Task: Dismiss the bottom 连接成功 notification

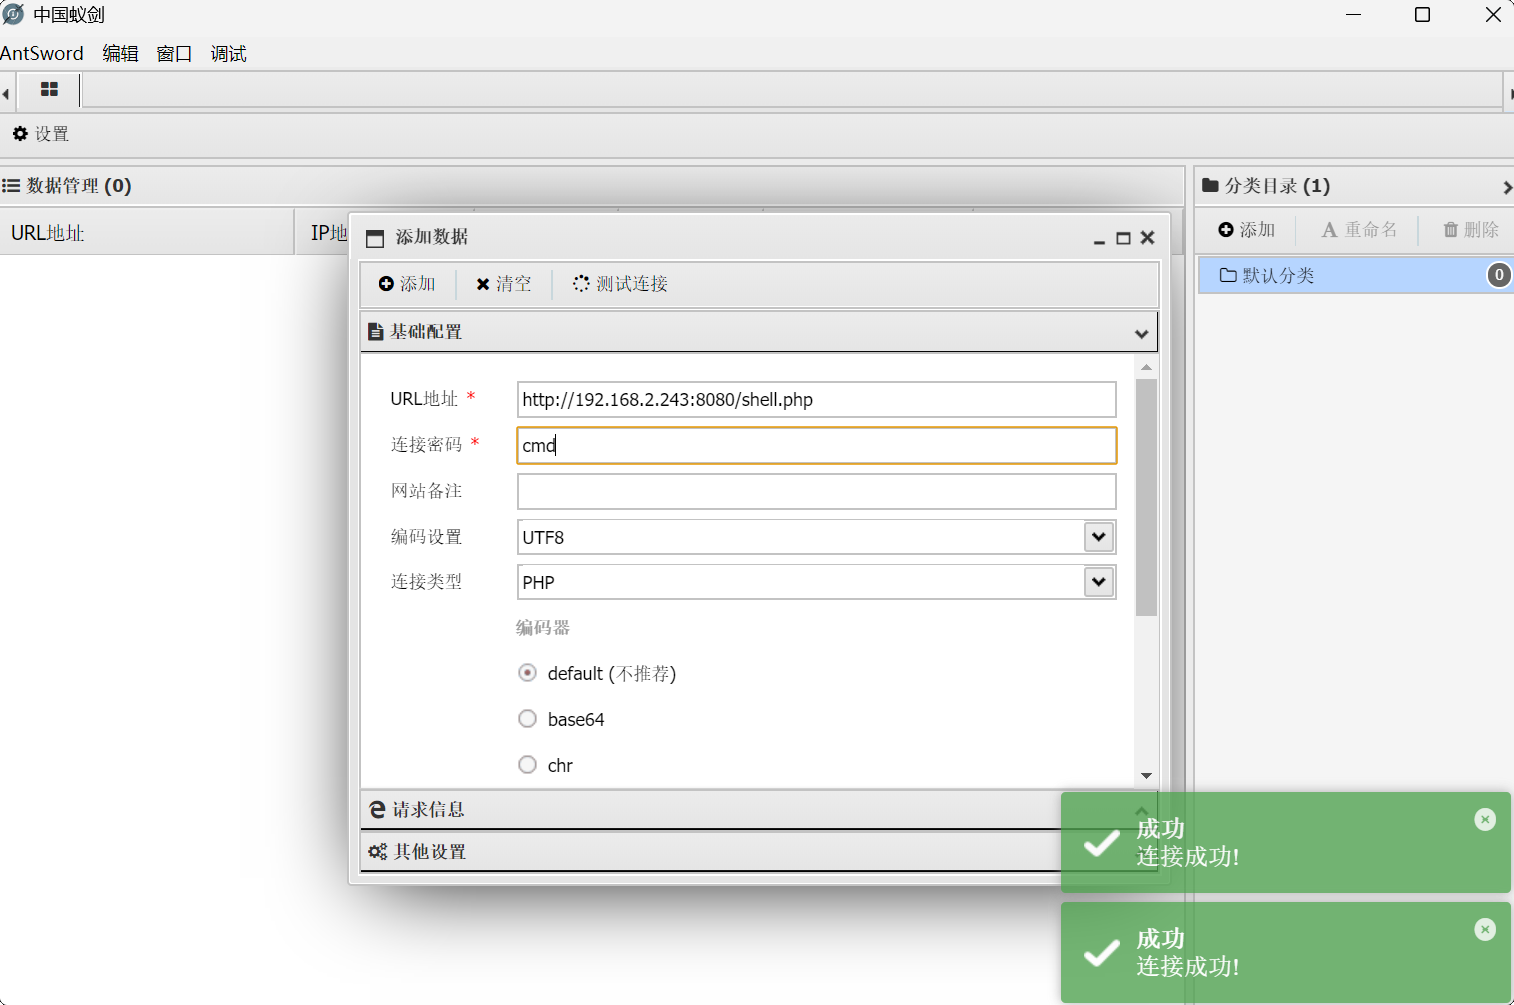Action: (x=1485, y=930)
